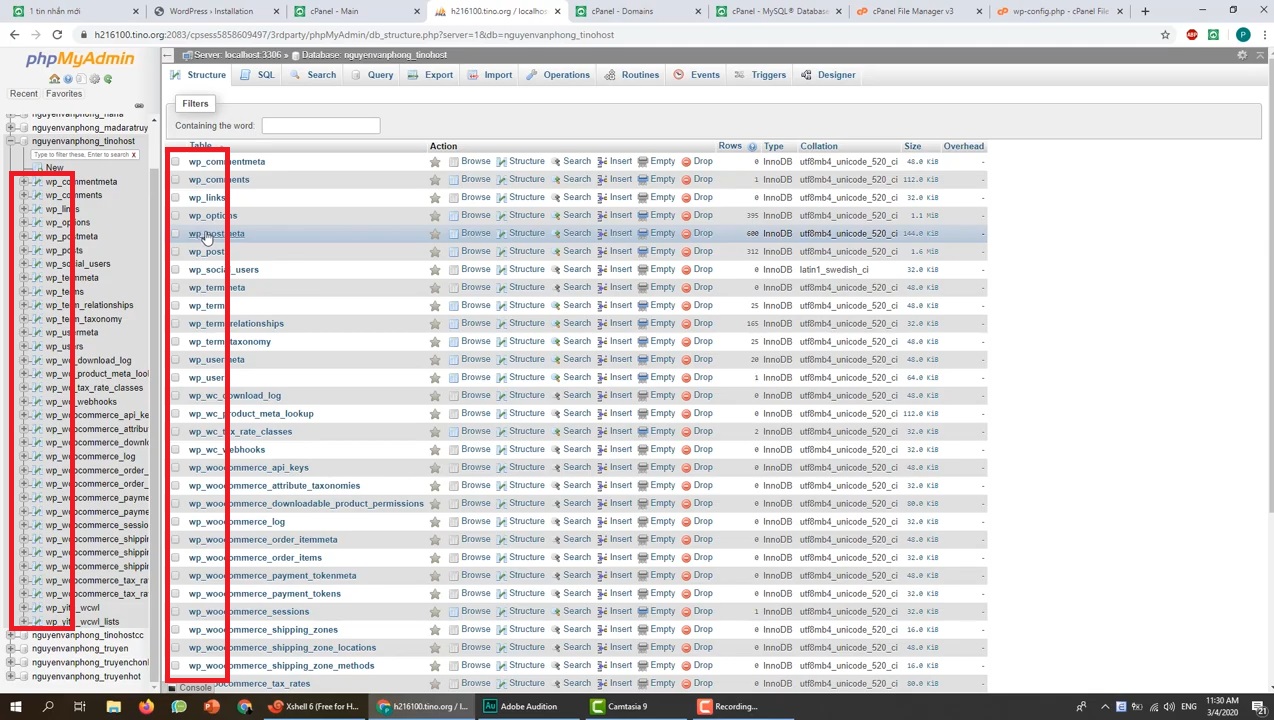Open Xshell 6 from the taskbar
This screenshot has width=1274, height=720.
point(314,707)
